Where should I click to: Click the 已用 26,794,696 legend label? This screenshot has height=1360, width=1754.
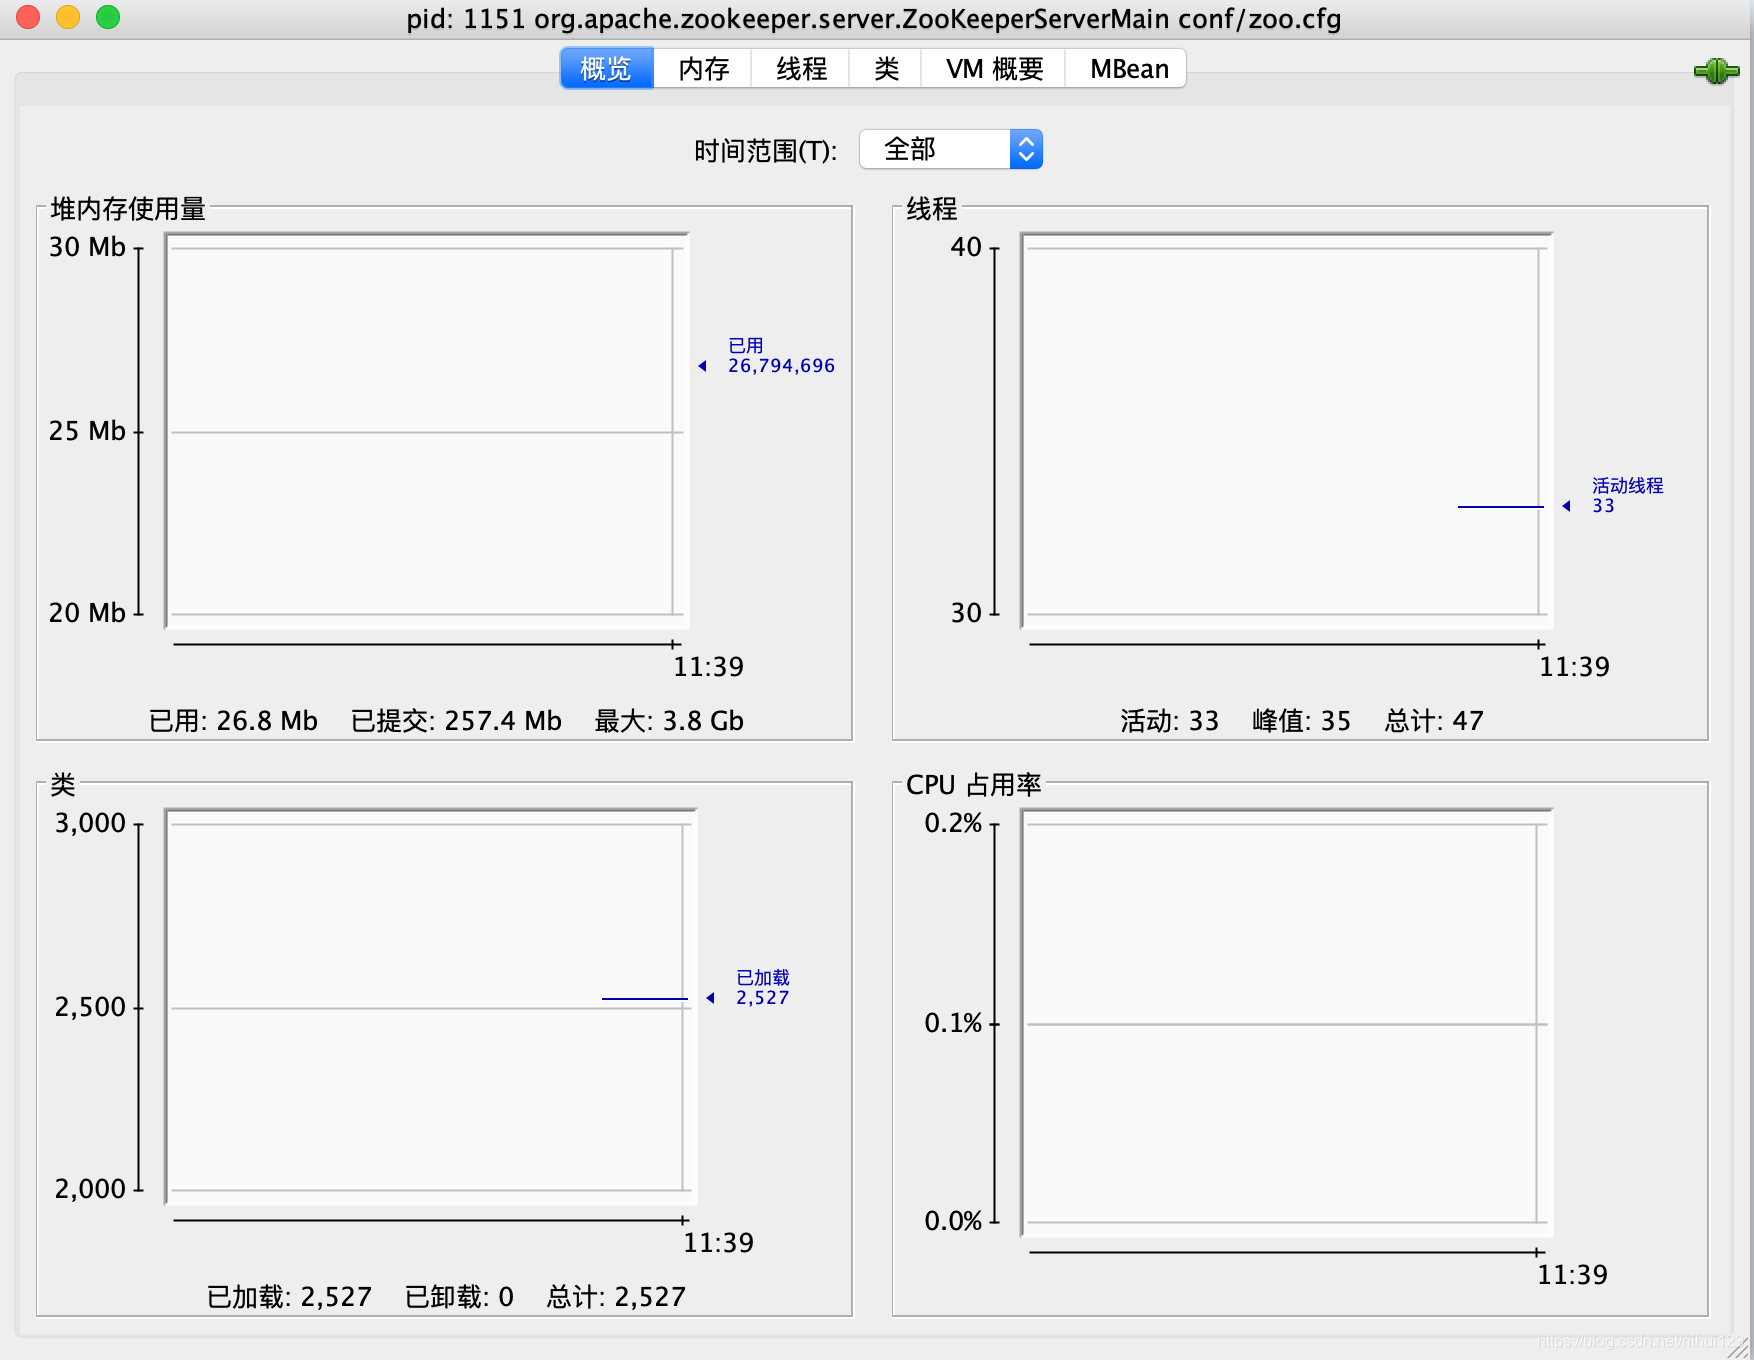click(x=781, y=356)
